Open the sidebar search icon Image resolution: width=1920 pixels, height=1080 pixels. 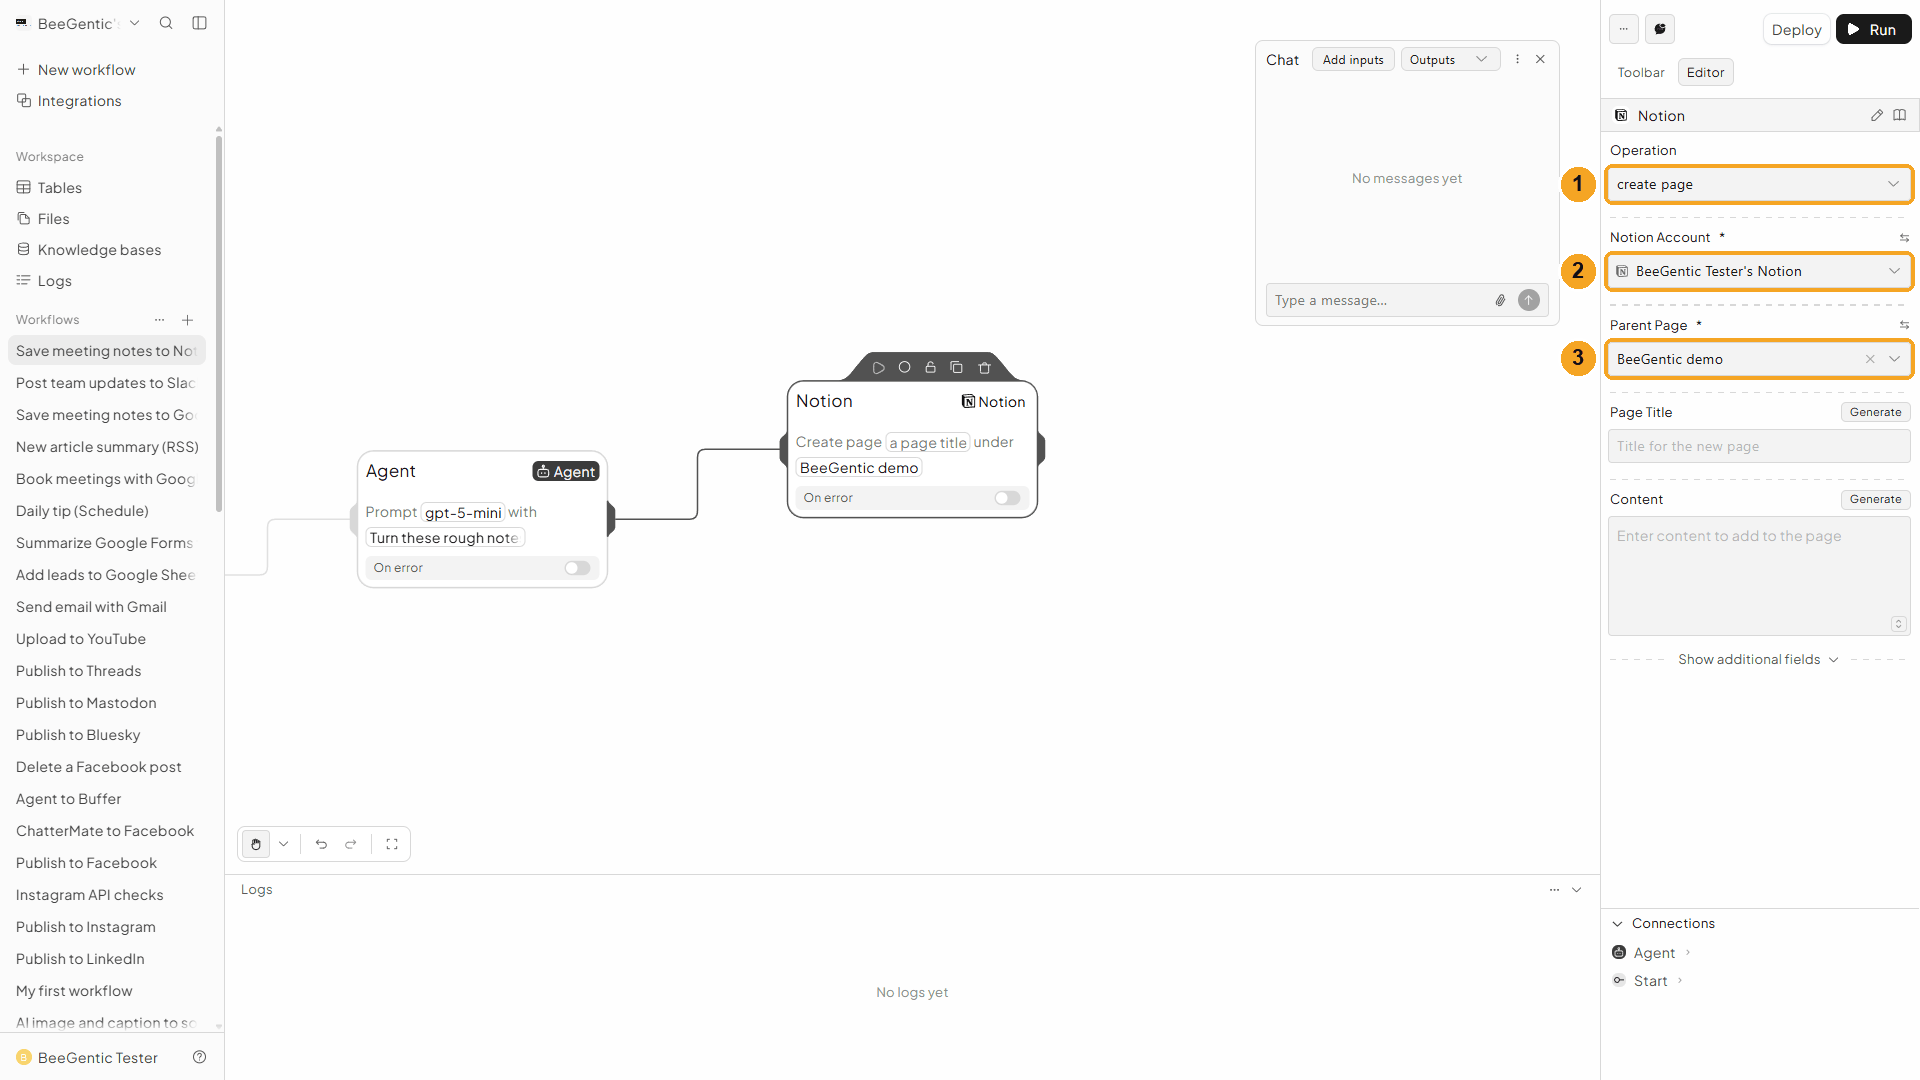[166, 23]
